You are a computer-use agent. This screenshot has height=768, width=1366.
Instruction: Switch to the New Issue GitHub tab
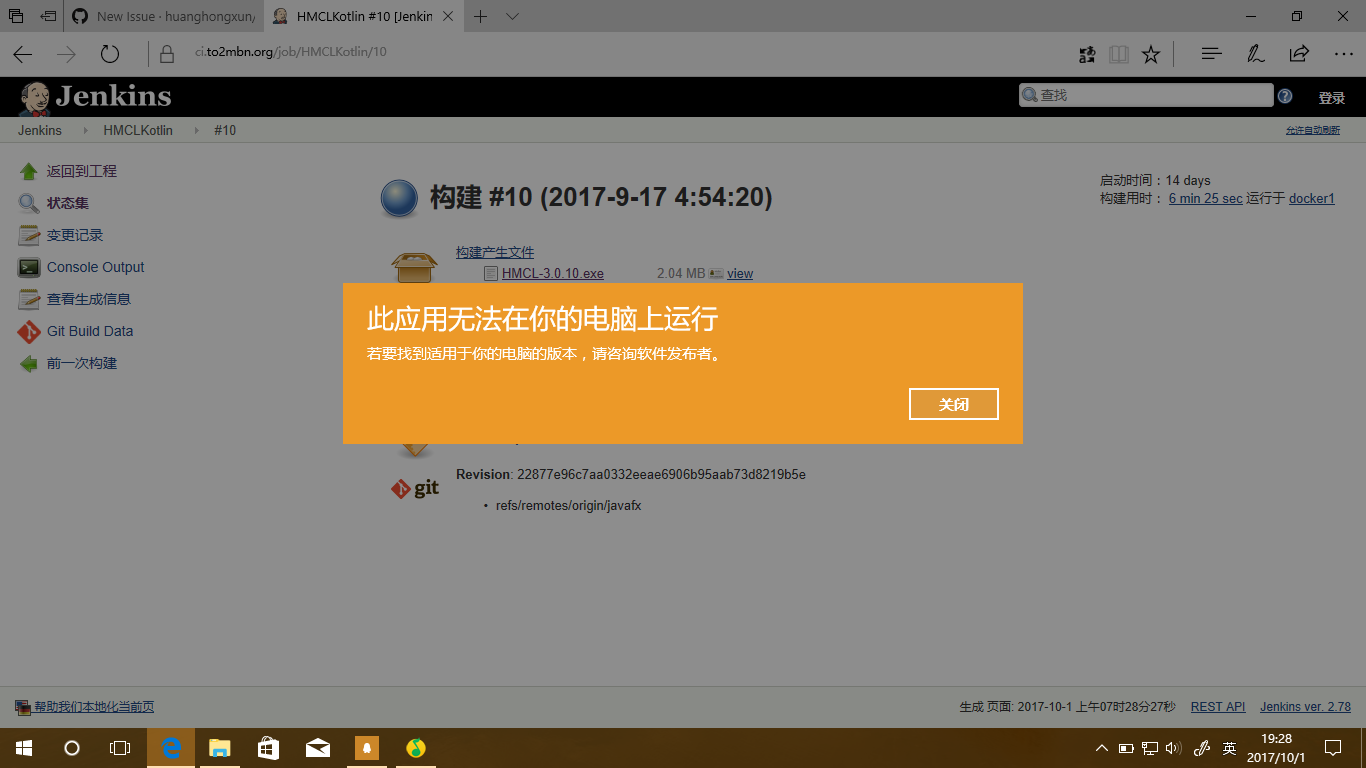coord(163,16)
